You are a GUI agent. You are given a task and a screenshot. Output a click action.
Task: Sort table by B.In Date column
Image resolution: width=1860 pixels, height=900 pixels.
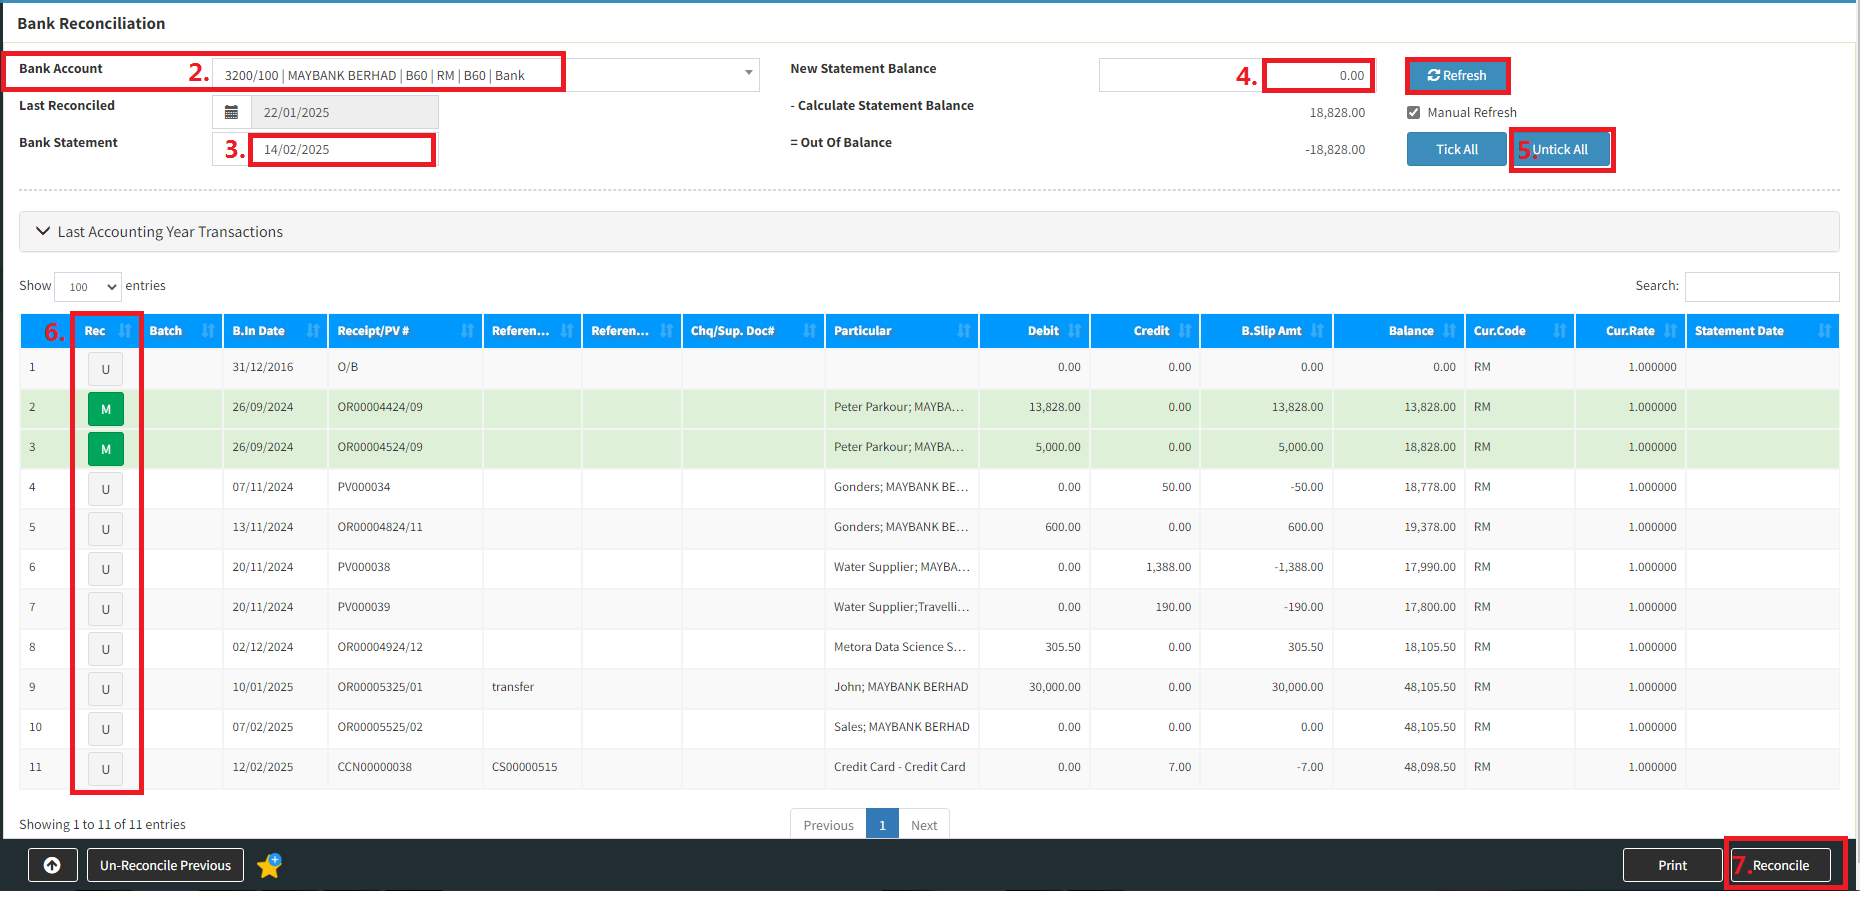259,331
